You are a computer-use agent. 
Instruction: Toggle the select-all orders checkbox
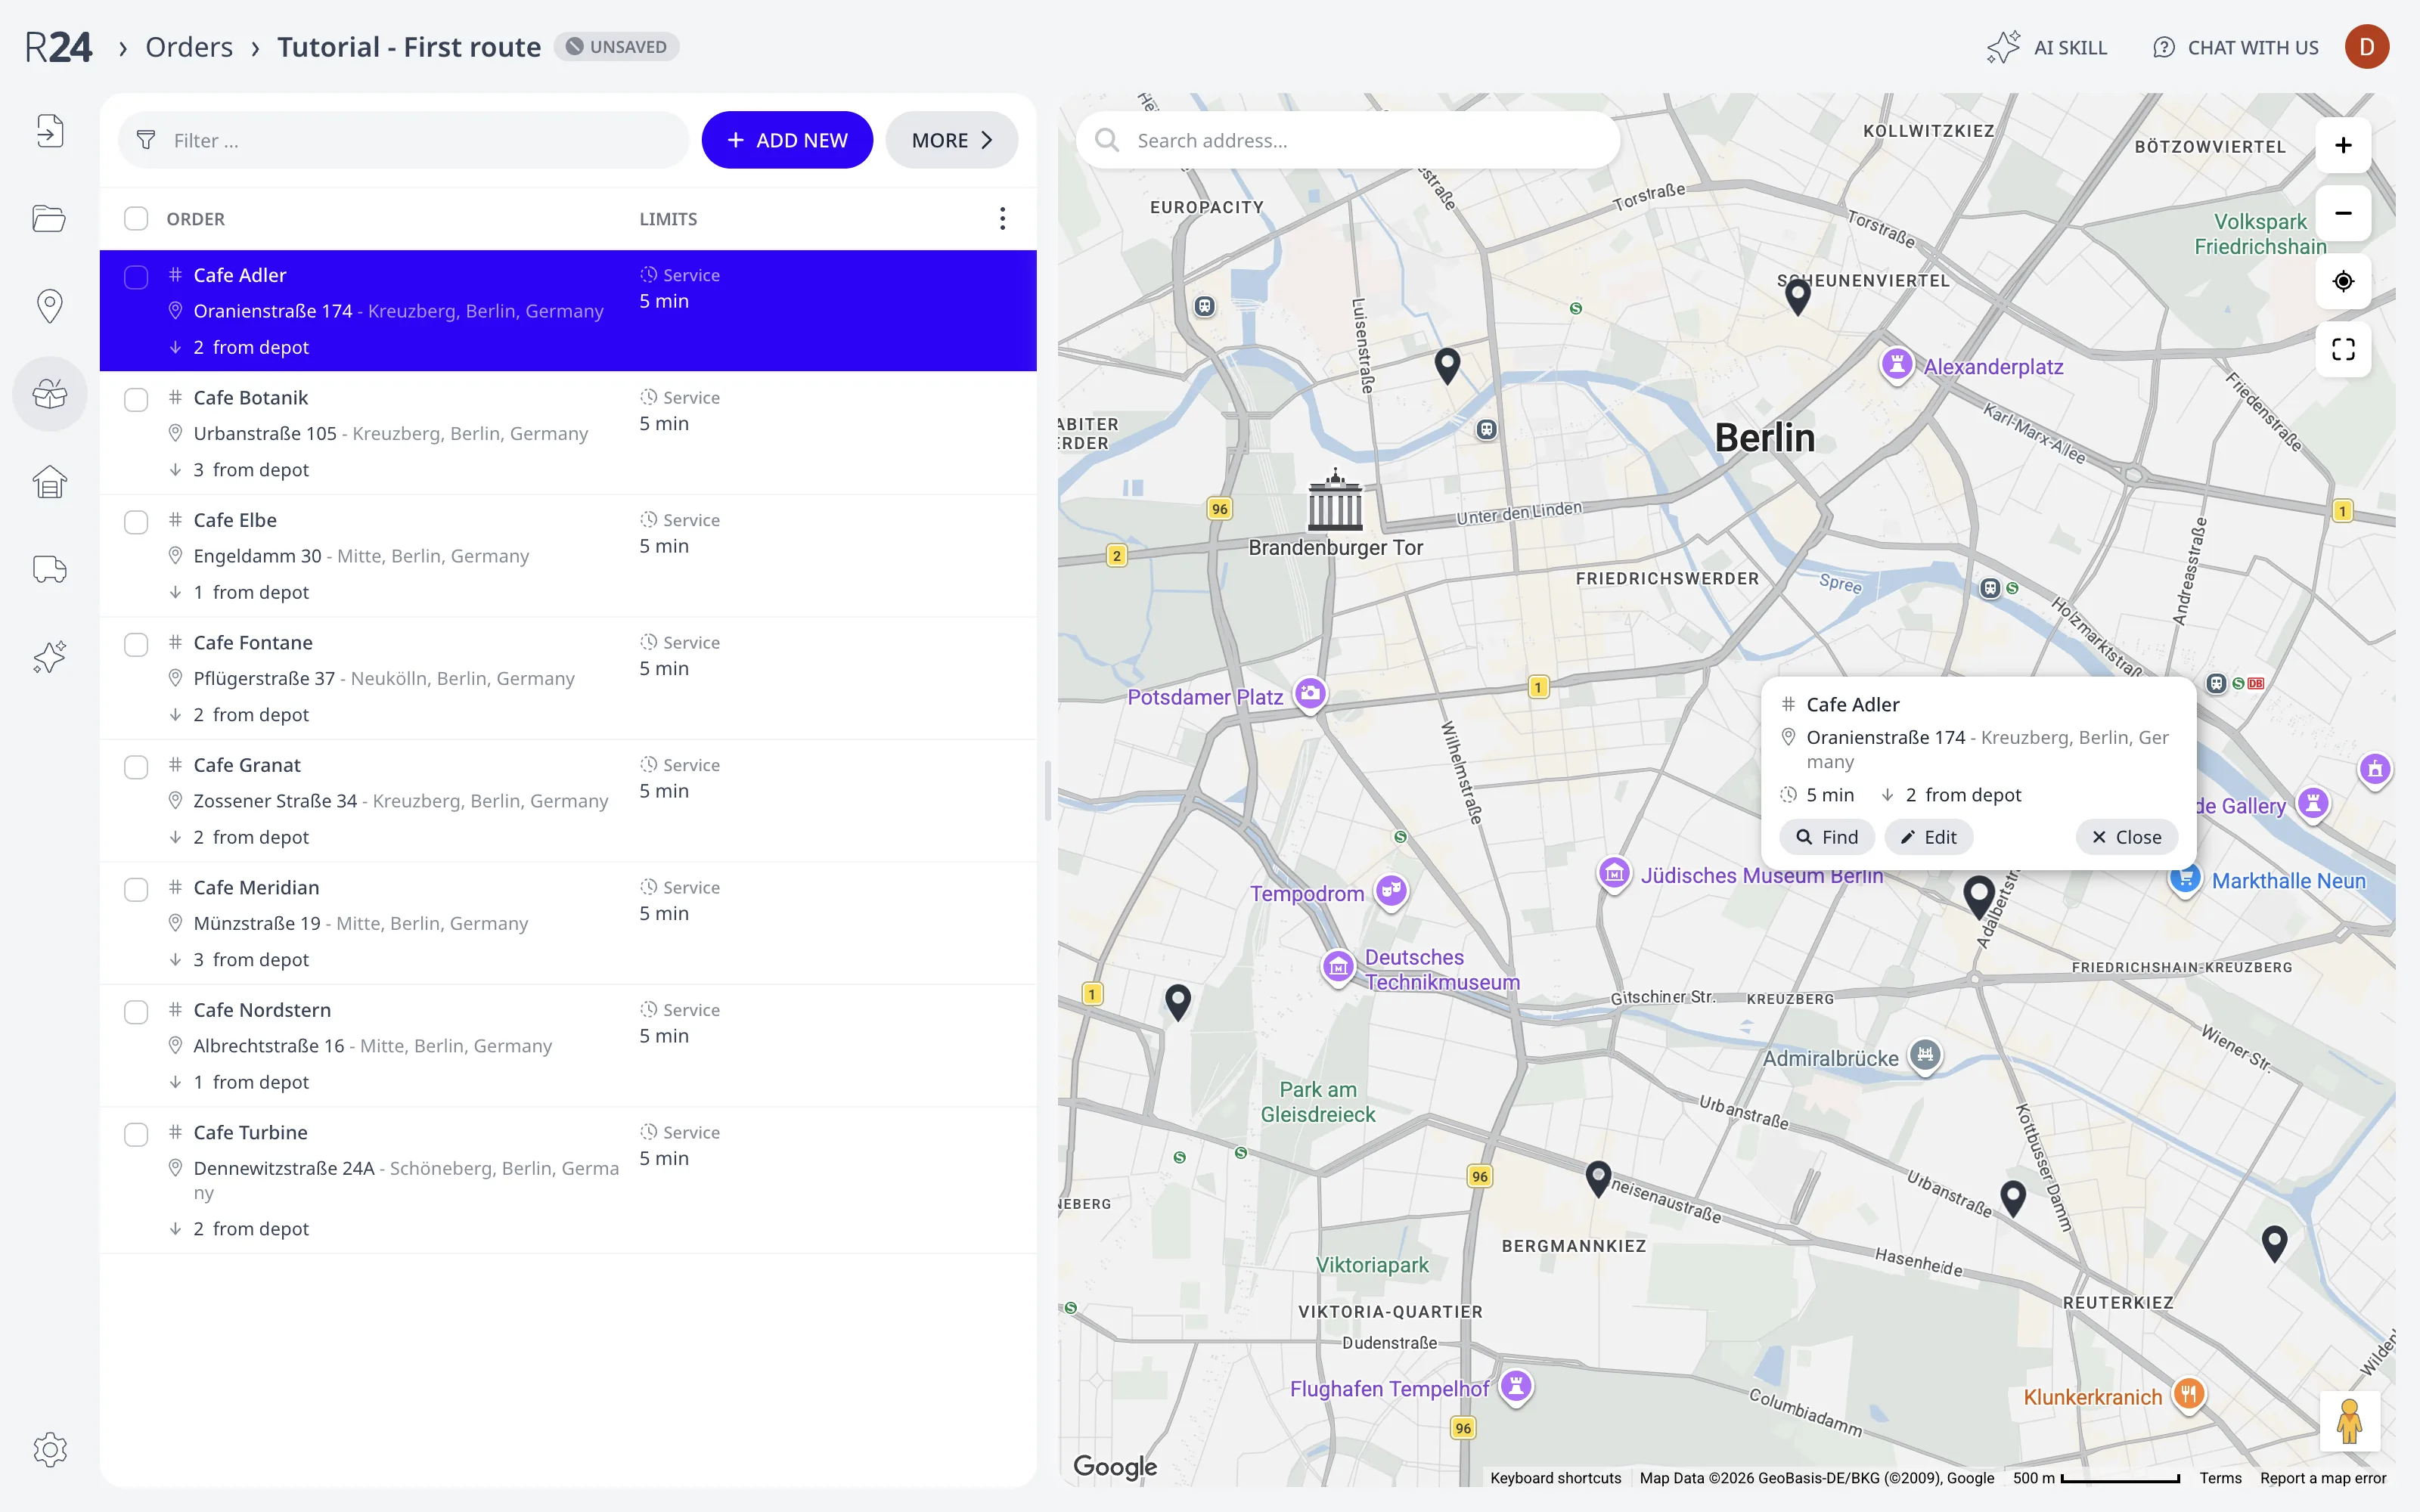click(x=136, y=219)
